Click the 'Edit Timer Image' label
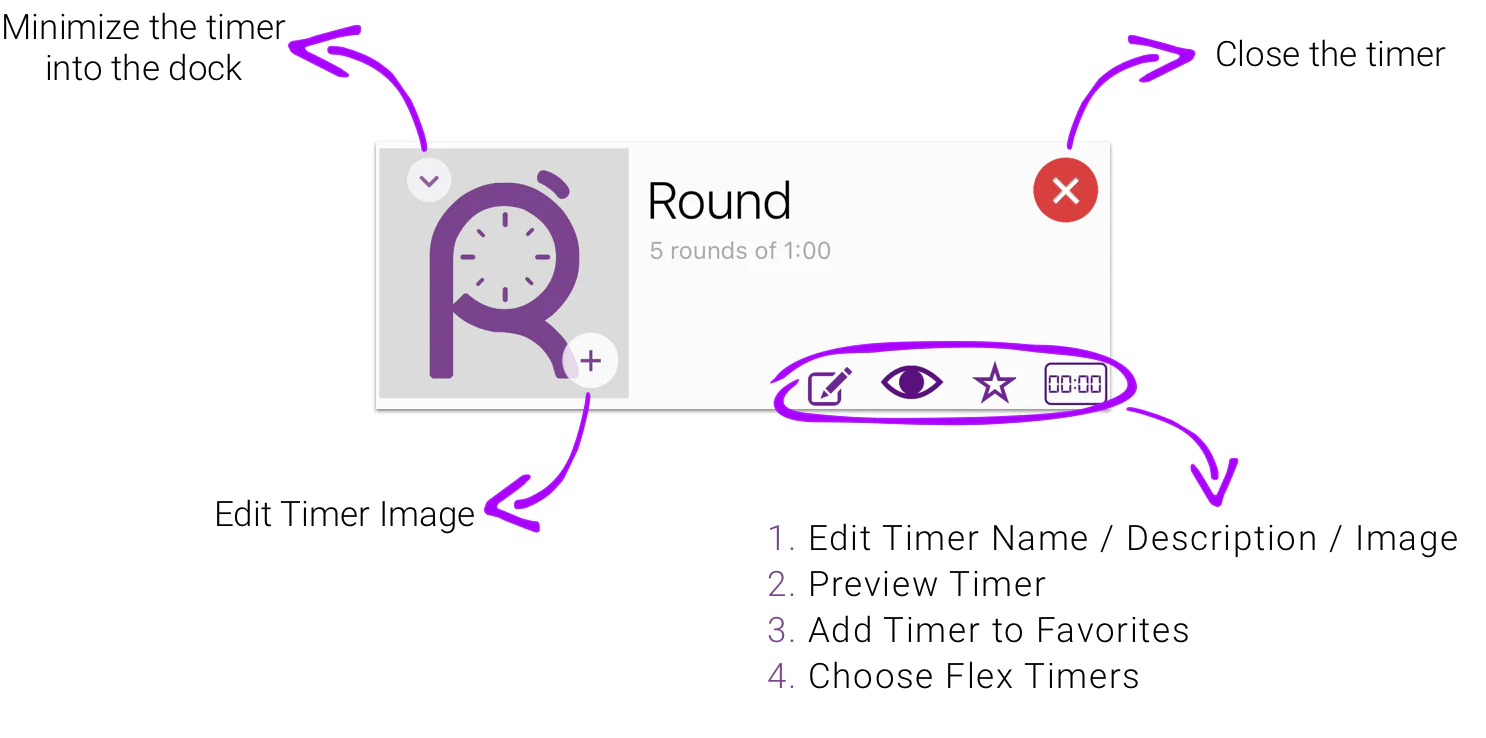Viewport: 1486px width, 738px height. [x=344, y=514]
